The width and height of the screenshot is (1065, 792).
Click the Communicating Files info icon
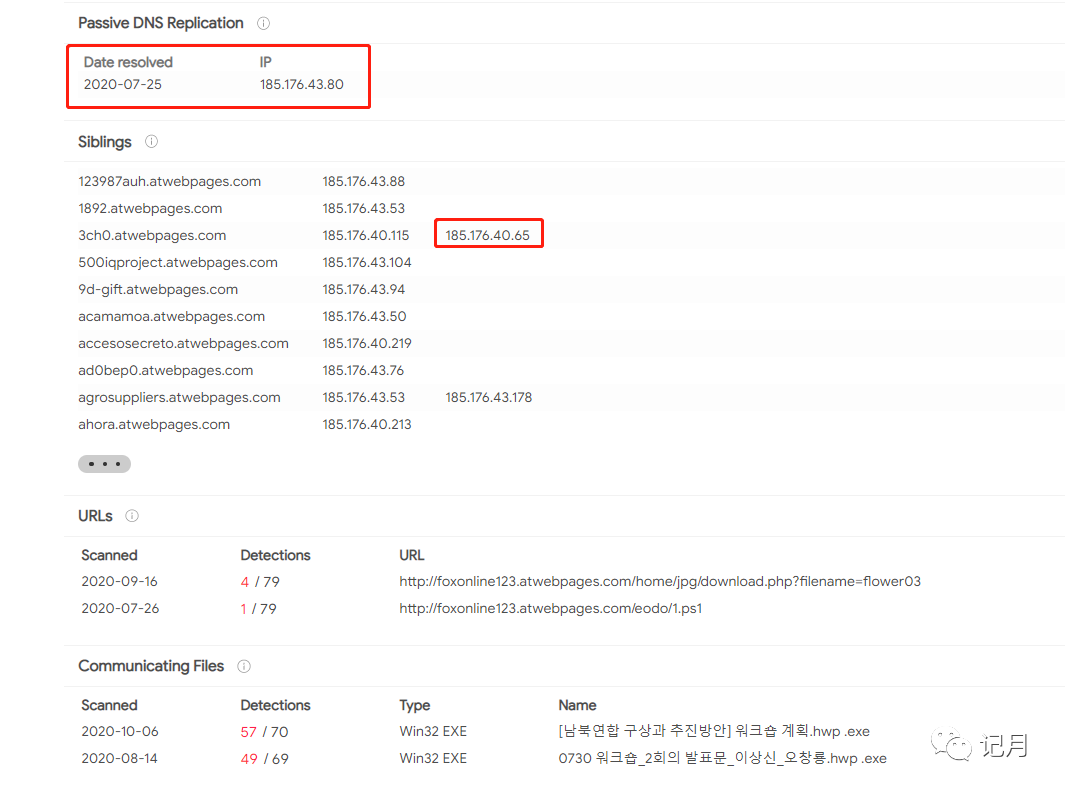click(x=244, y=666)
